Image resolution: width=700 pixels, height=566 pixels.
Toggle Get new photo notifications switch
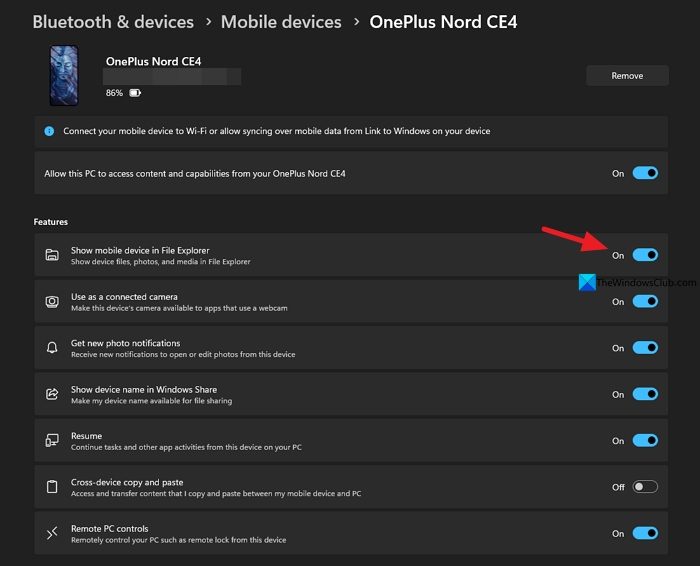coord(645,348)
